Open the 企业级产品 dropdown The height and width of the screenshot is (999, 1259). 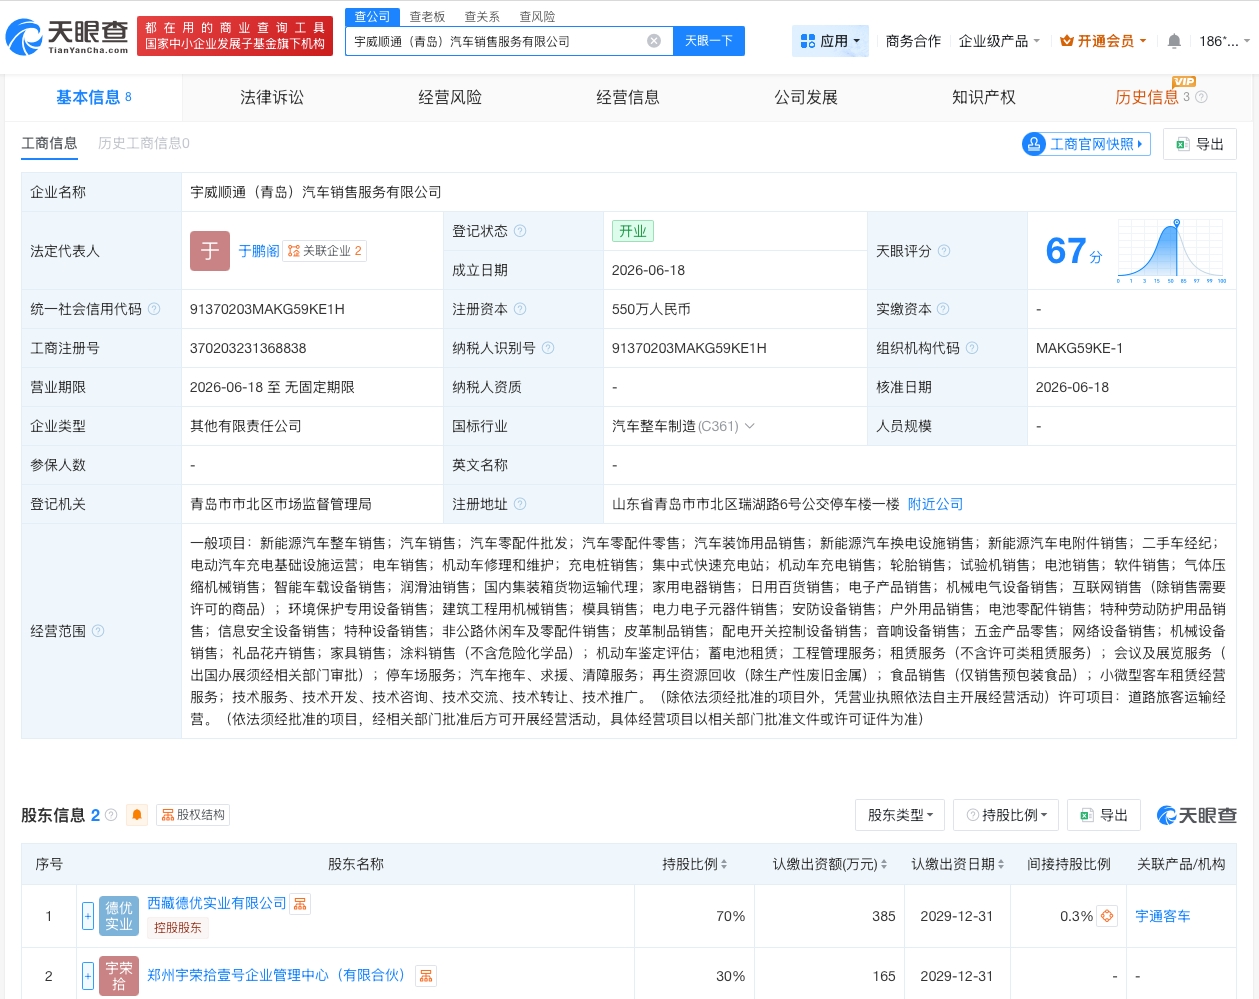pos(999,41)
